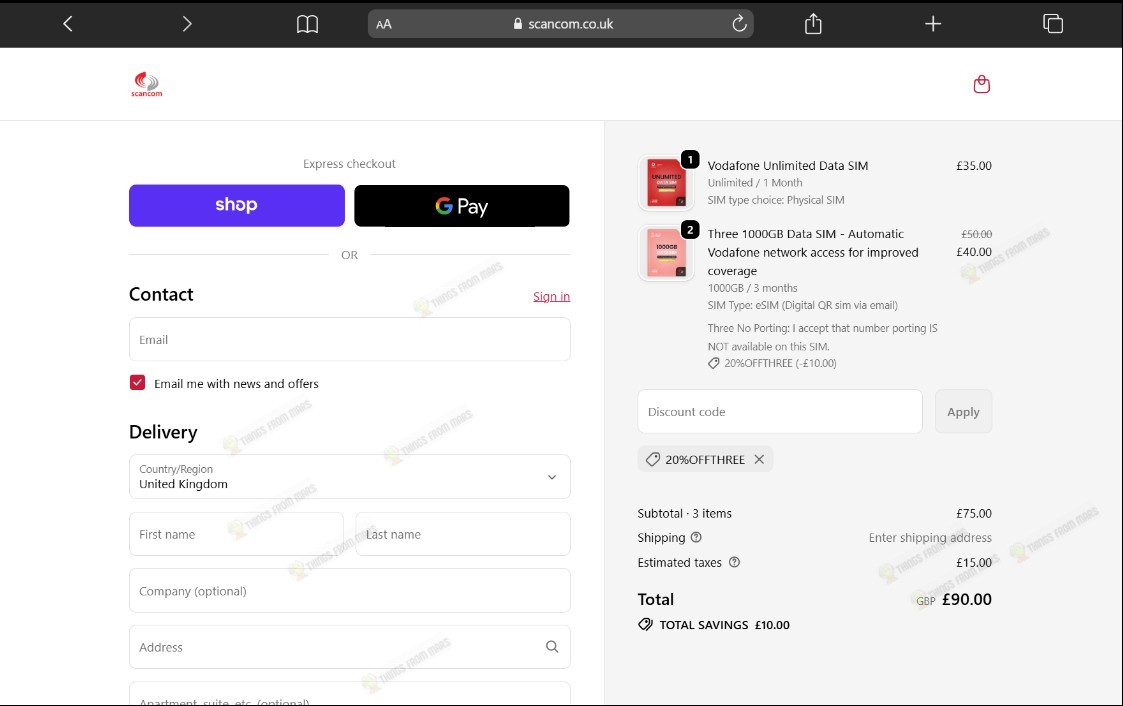1123x706 pixels.
Task: Go back with browser back arrow
Action: coord(68,24)
